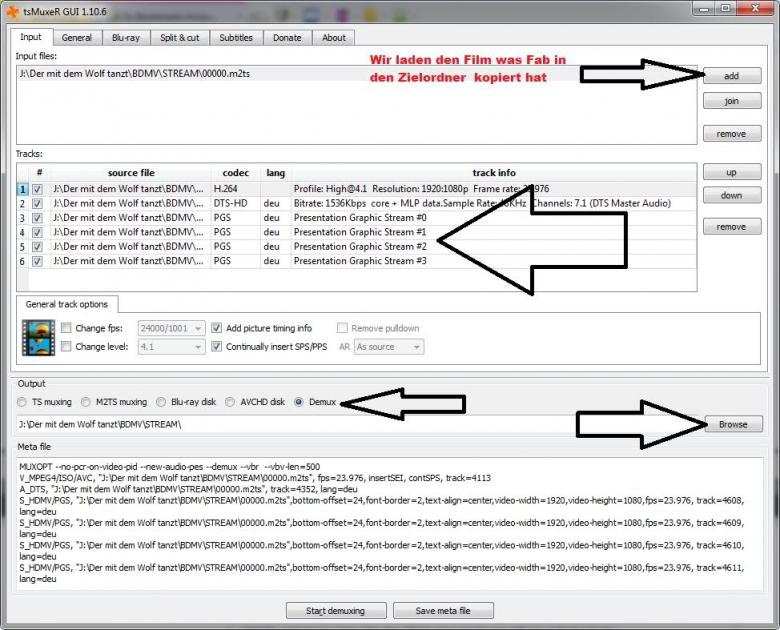The width and height of the screenshot is (780, 630).
Task: Uncheck Continually insert SPS/PPS
Action: (216, 346)
